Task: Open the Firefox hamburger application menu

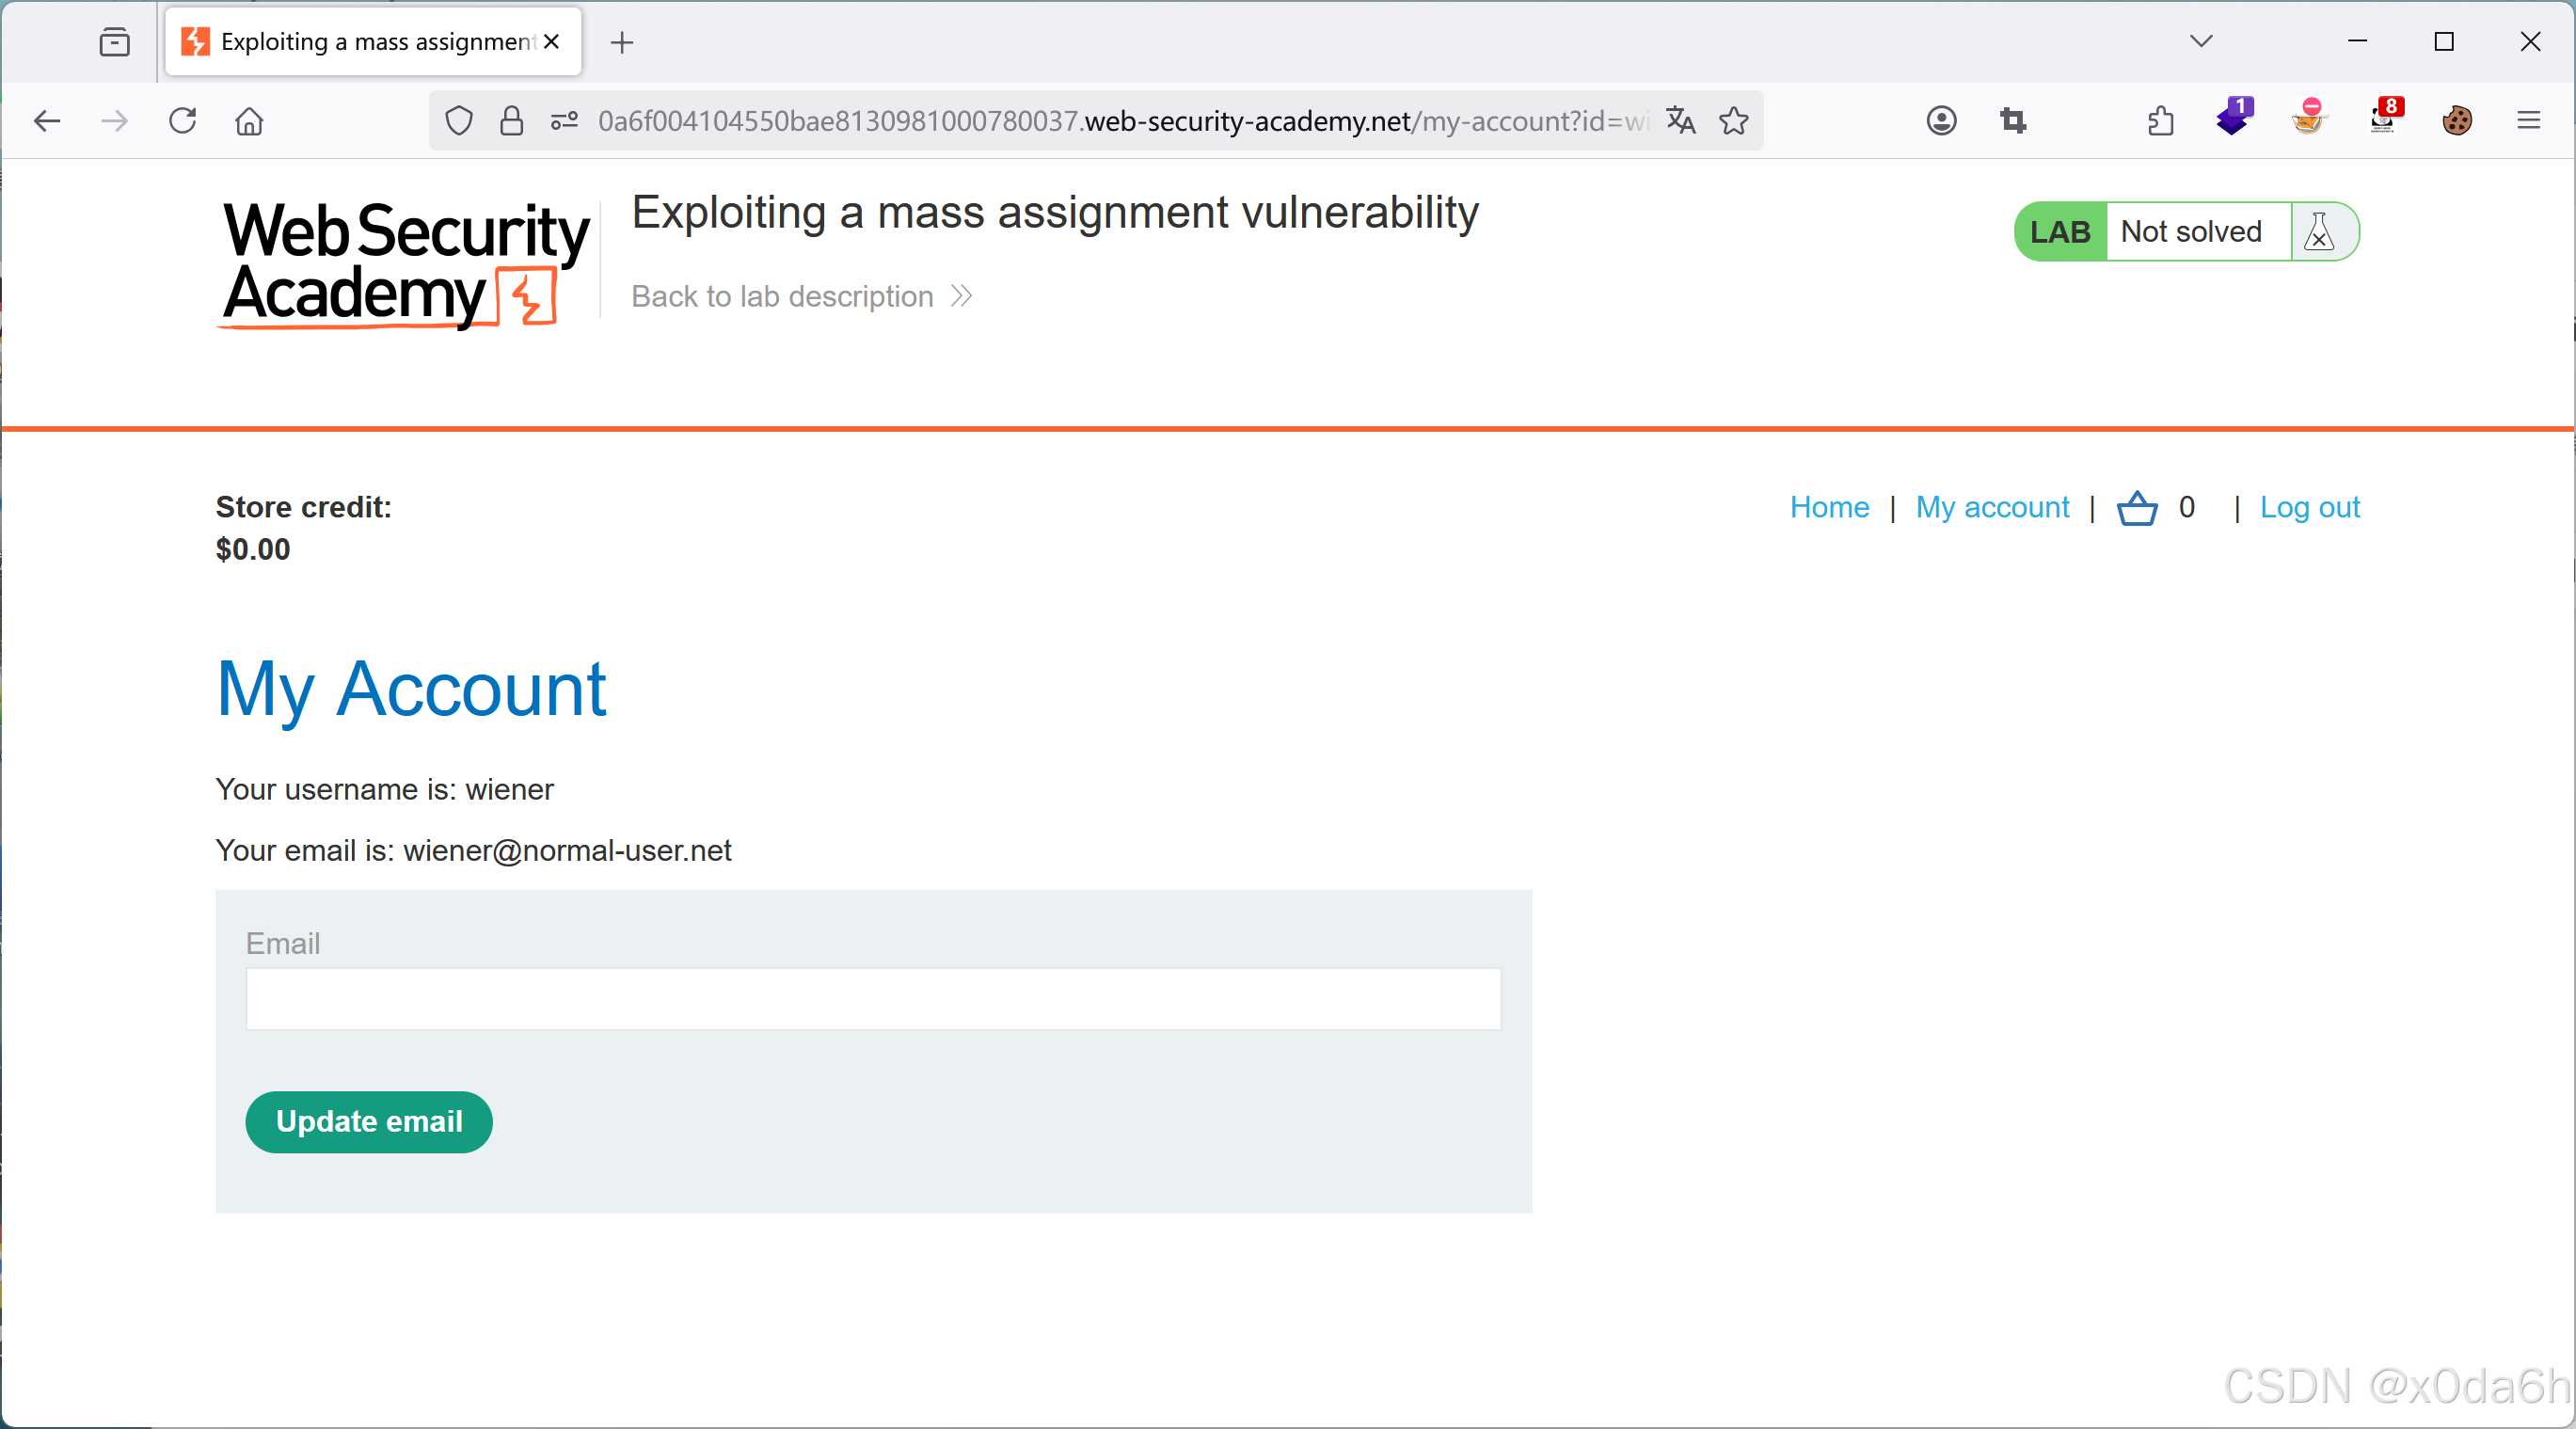Action: (x=2529, y=121)
